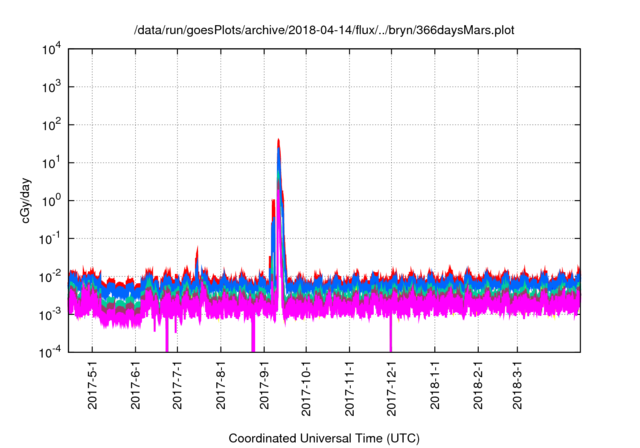The image size is (640, 448).
Task: Click the magenta dropout spike near 2017-12-1
Action: coord(391,335)
